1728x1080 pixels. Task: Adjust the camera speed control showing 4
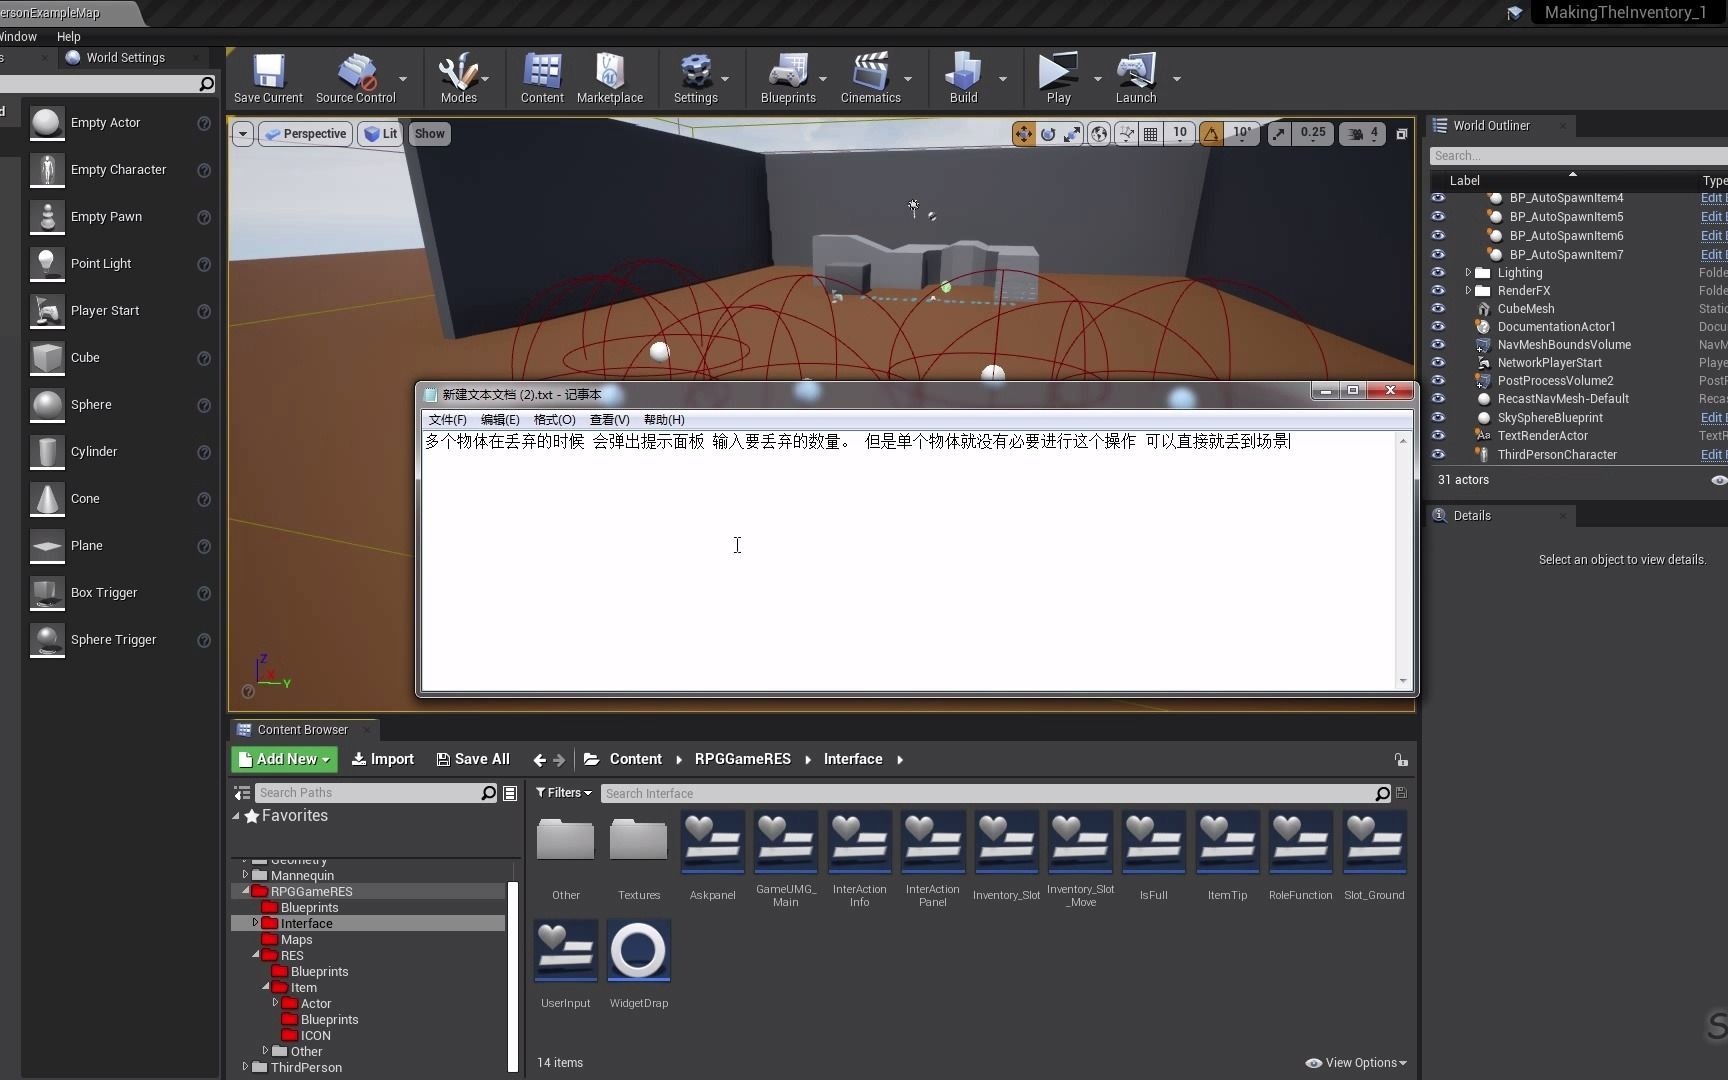tap(1362, 133)
